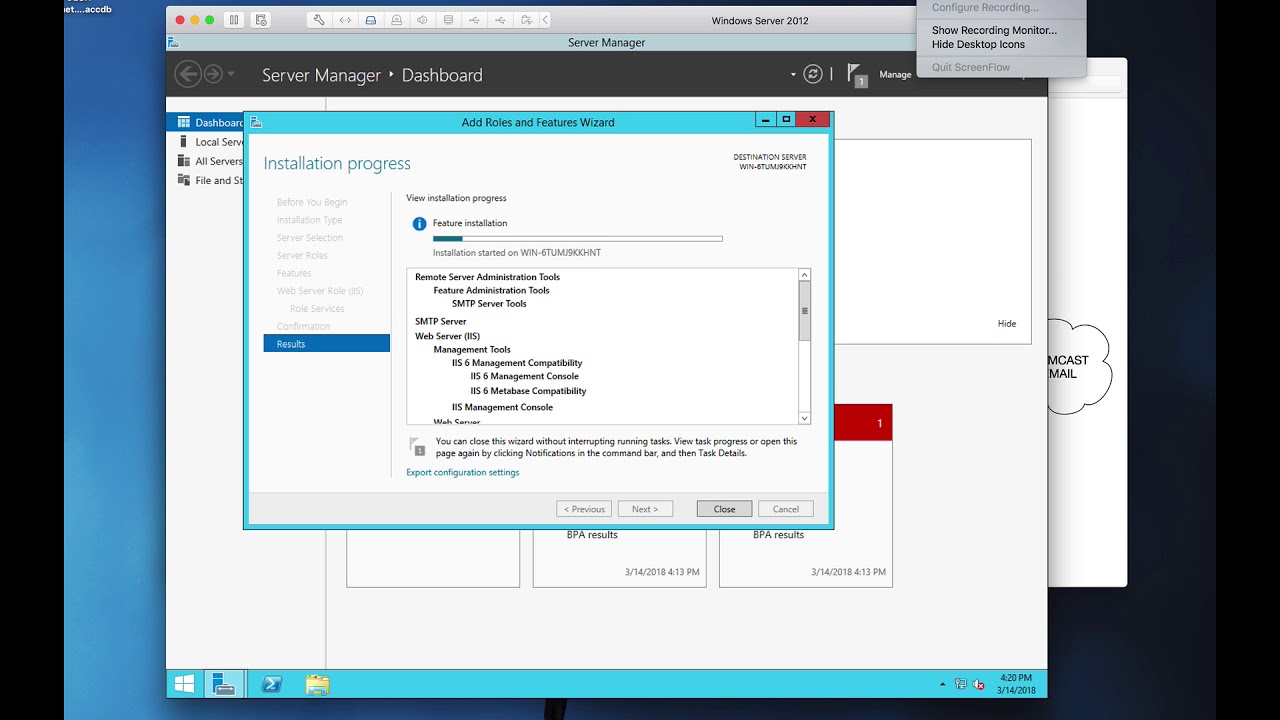Pause the virtual machine from VM toolbar
This screenshot has width=1280, height=720.
pos(235,20)
